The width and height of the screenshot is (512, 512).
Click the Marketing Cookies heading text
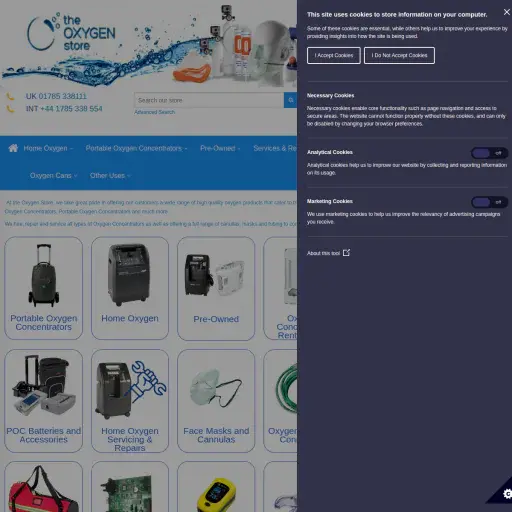tap(330, 201)
